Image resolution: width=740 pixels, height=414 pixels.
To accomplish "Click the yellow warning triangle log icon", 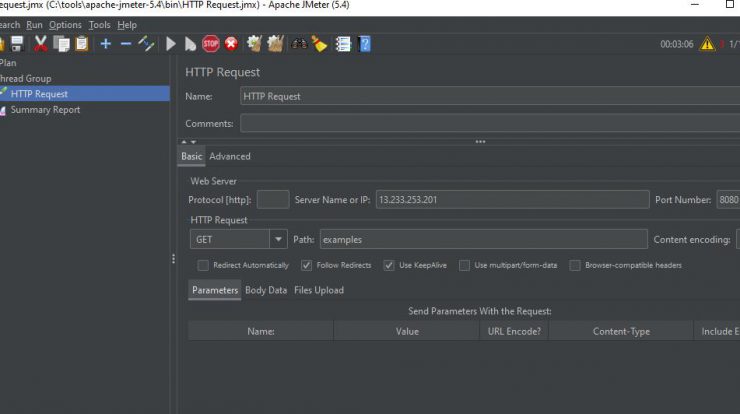I will (707, 44).
